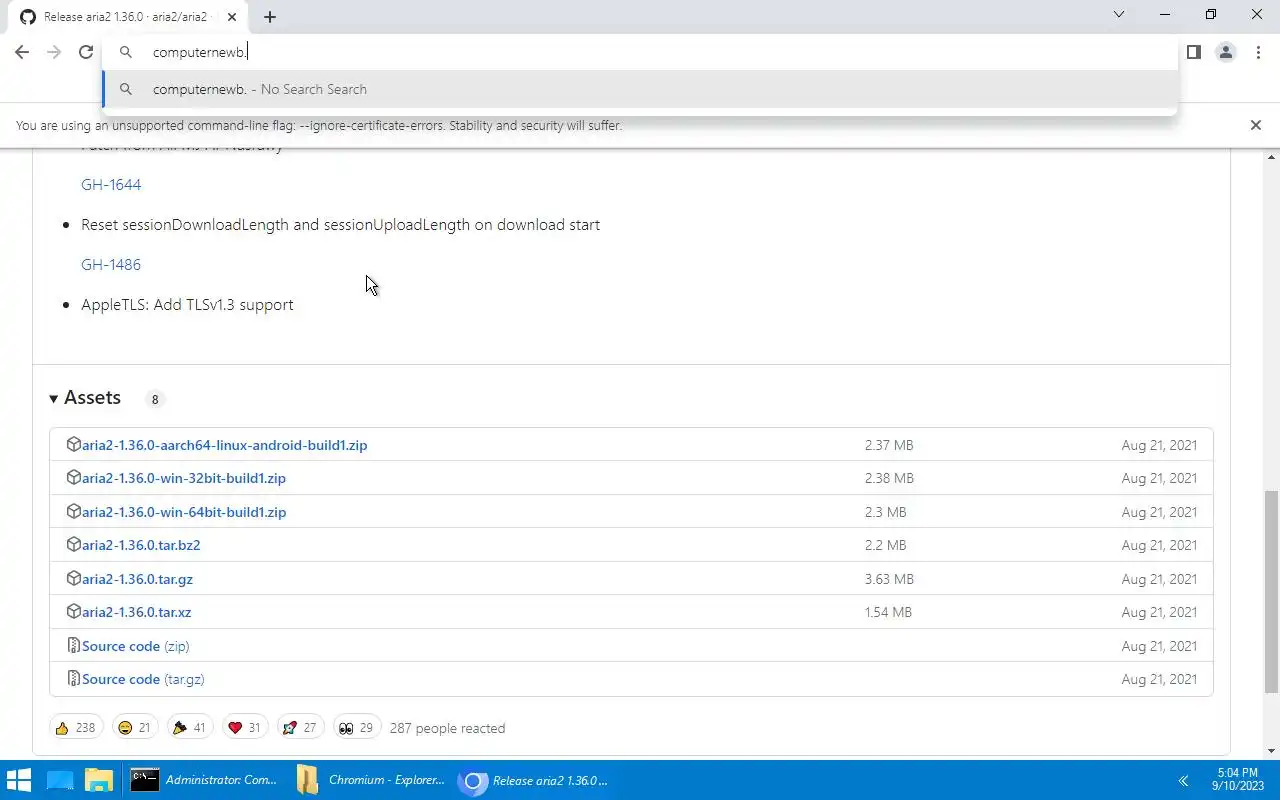This screenshot has height=800, width=1280.
Task: Download aria2-1.36.0.tar.gz
Action: (137, 579)
